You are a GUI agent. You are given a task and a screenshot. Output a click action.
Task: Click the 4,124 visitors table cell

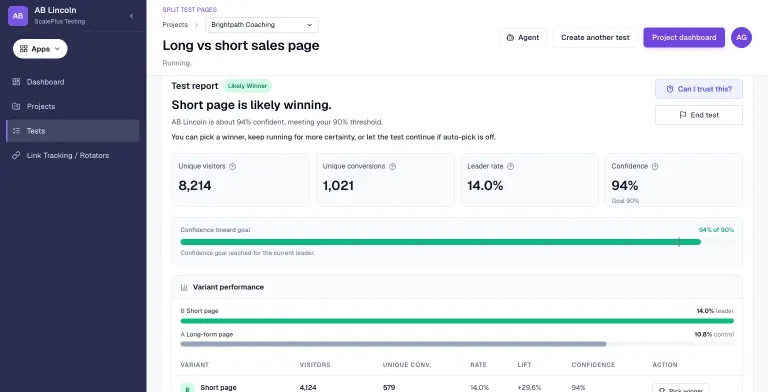[308, 388]
